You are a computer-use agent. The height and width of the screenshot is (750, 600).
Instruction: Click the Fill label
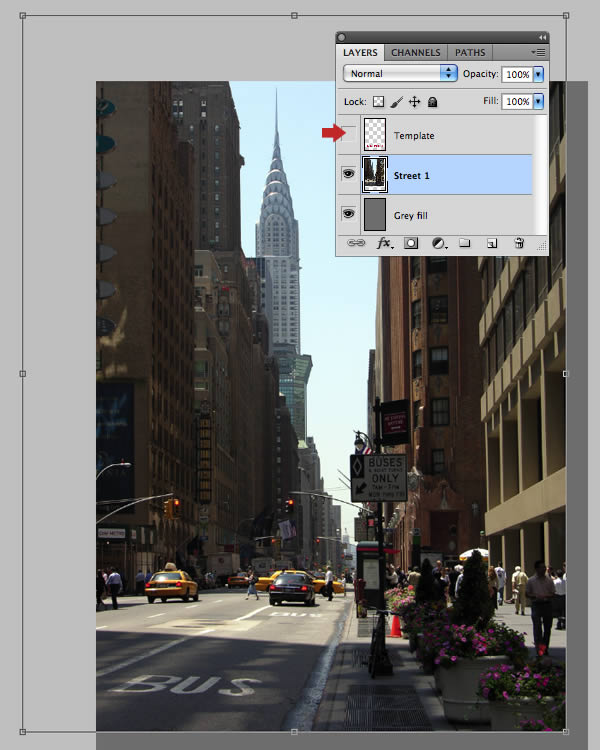(x=490, y=101)
